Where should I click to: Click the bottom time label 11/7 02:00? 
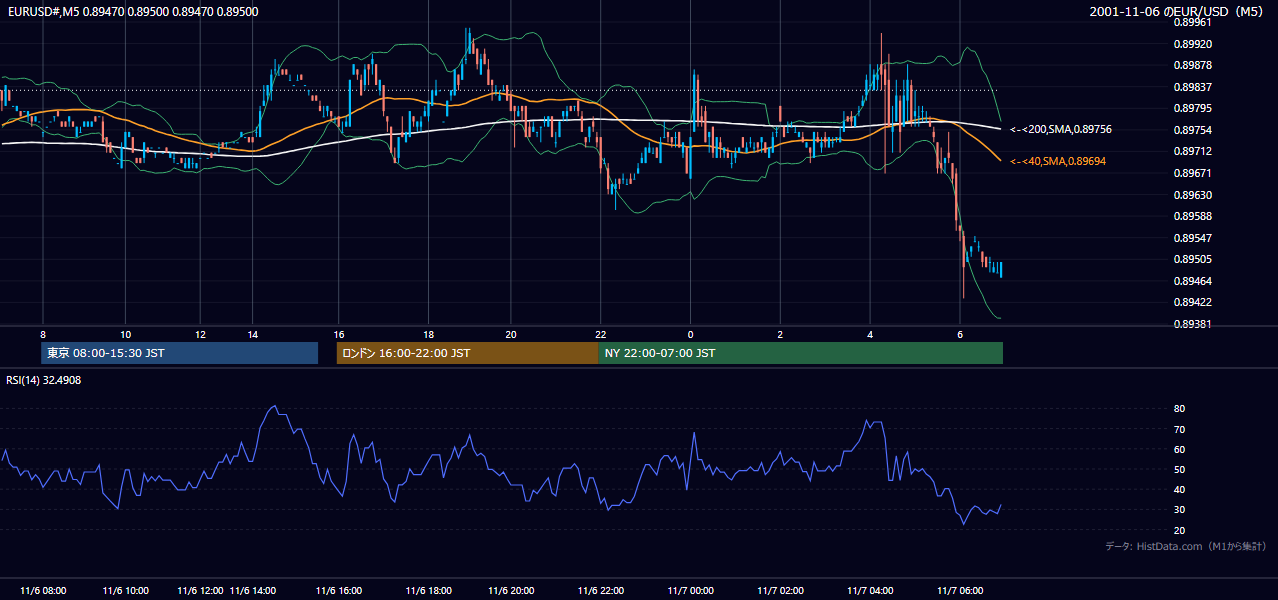(780, 590)
